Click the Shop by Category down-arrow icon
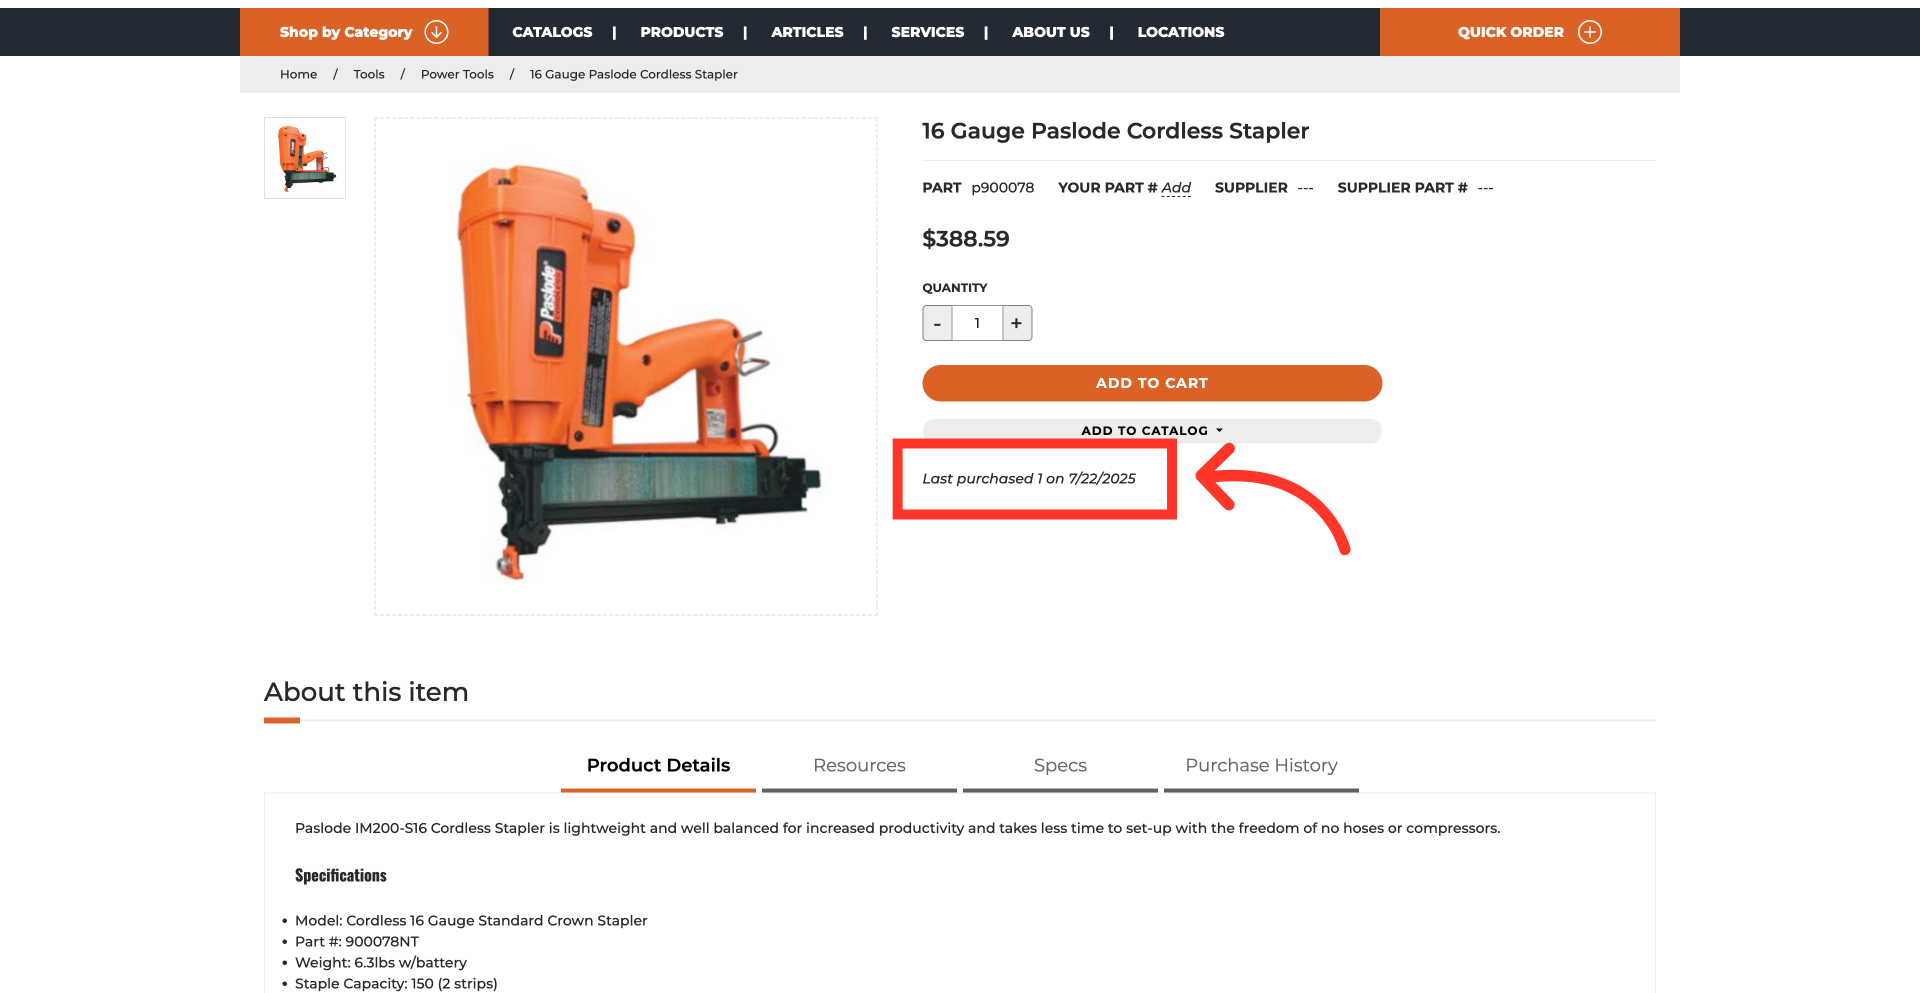Viewport: 1920px width, 993px height. point(436,32)
